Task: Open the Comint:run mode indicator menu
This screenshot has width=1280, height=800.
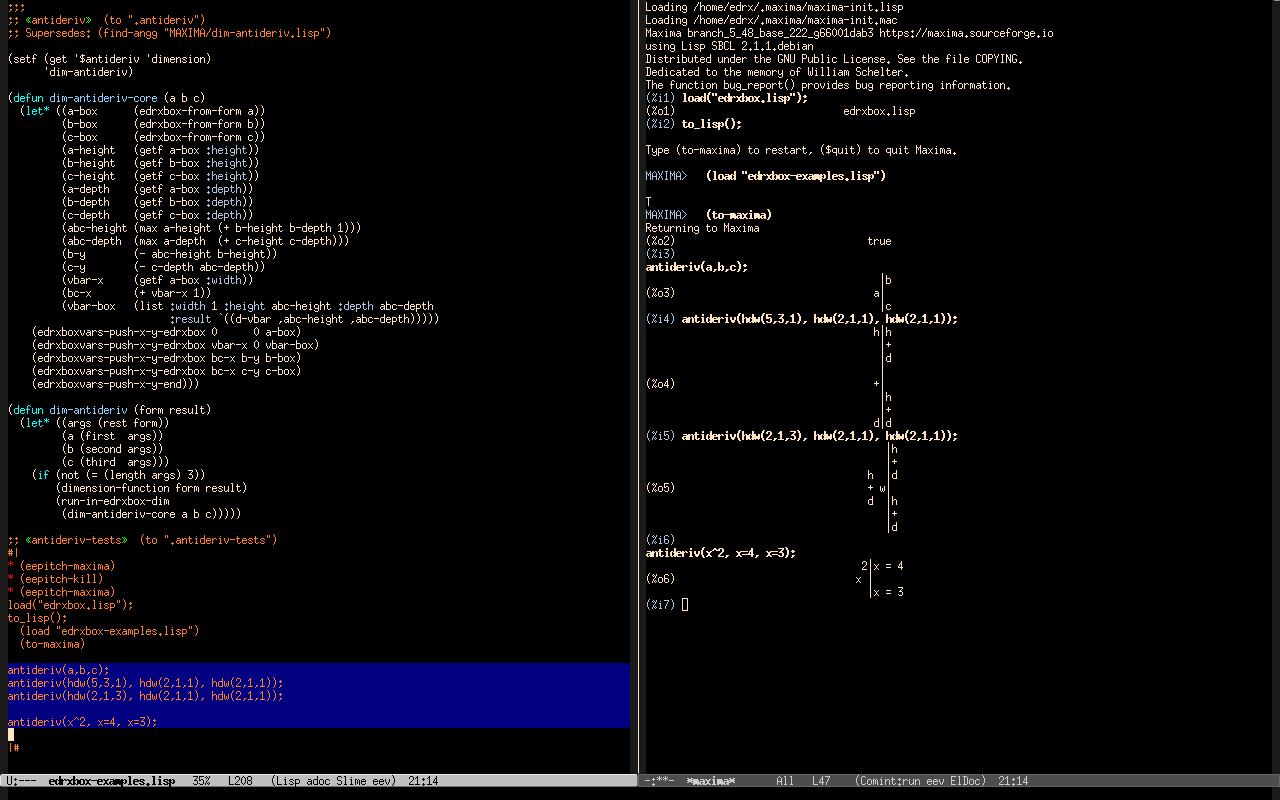Action: [x=888, y=781]
